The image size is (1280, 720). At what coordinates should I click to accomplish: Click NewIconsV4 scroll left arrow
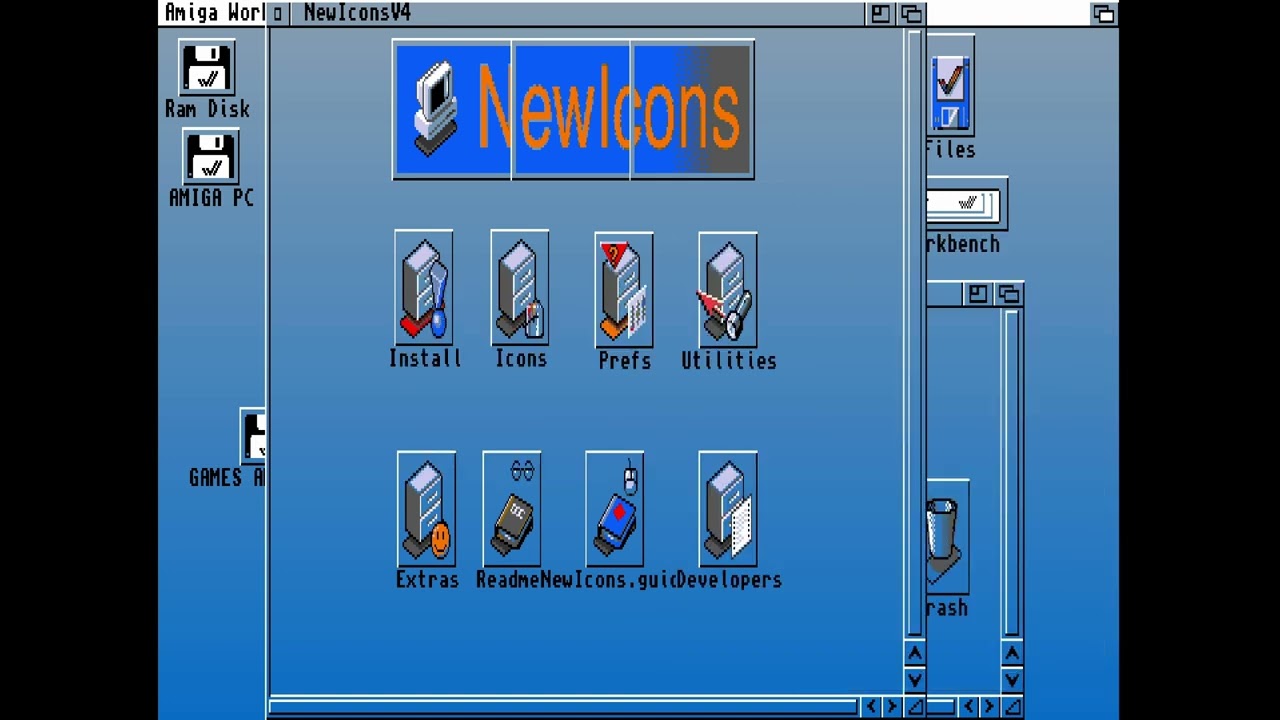click(x=870, y=707)
